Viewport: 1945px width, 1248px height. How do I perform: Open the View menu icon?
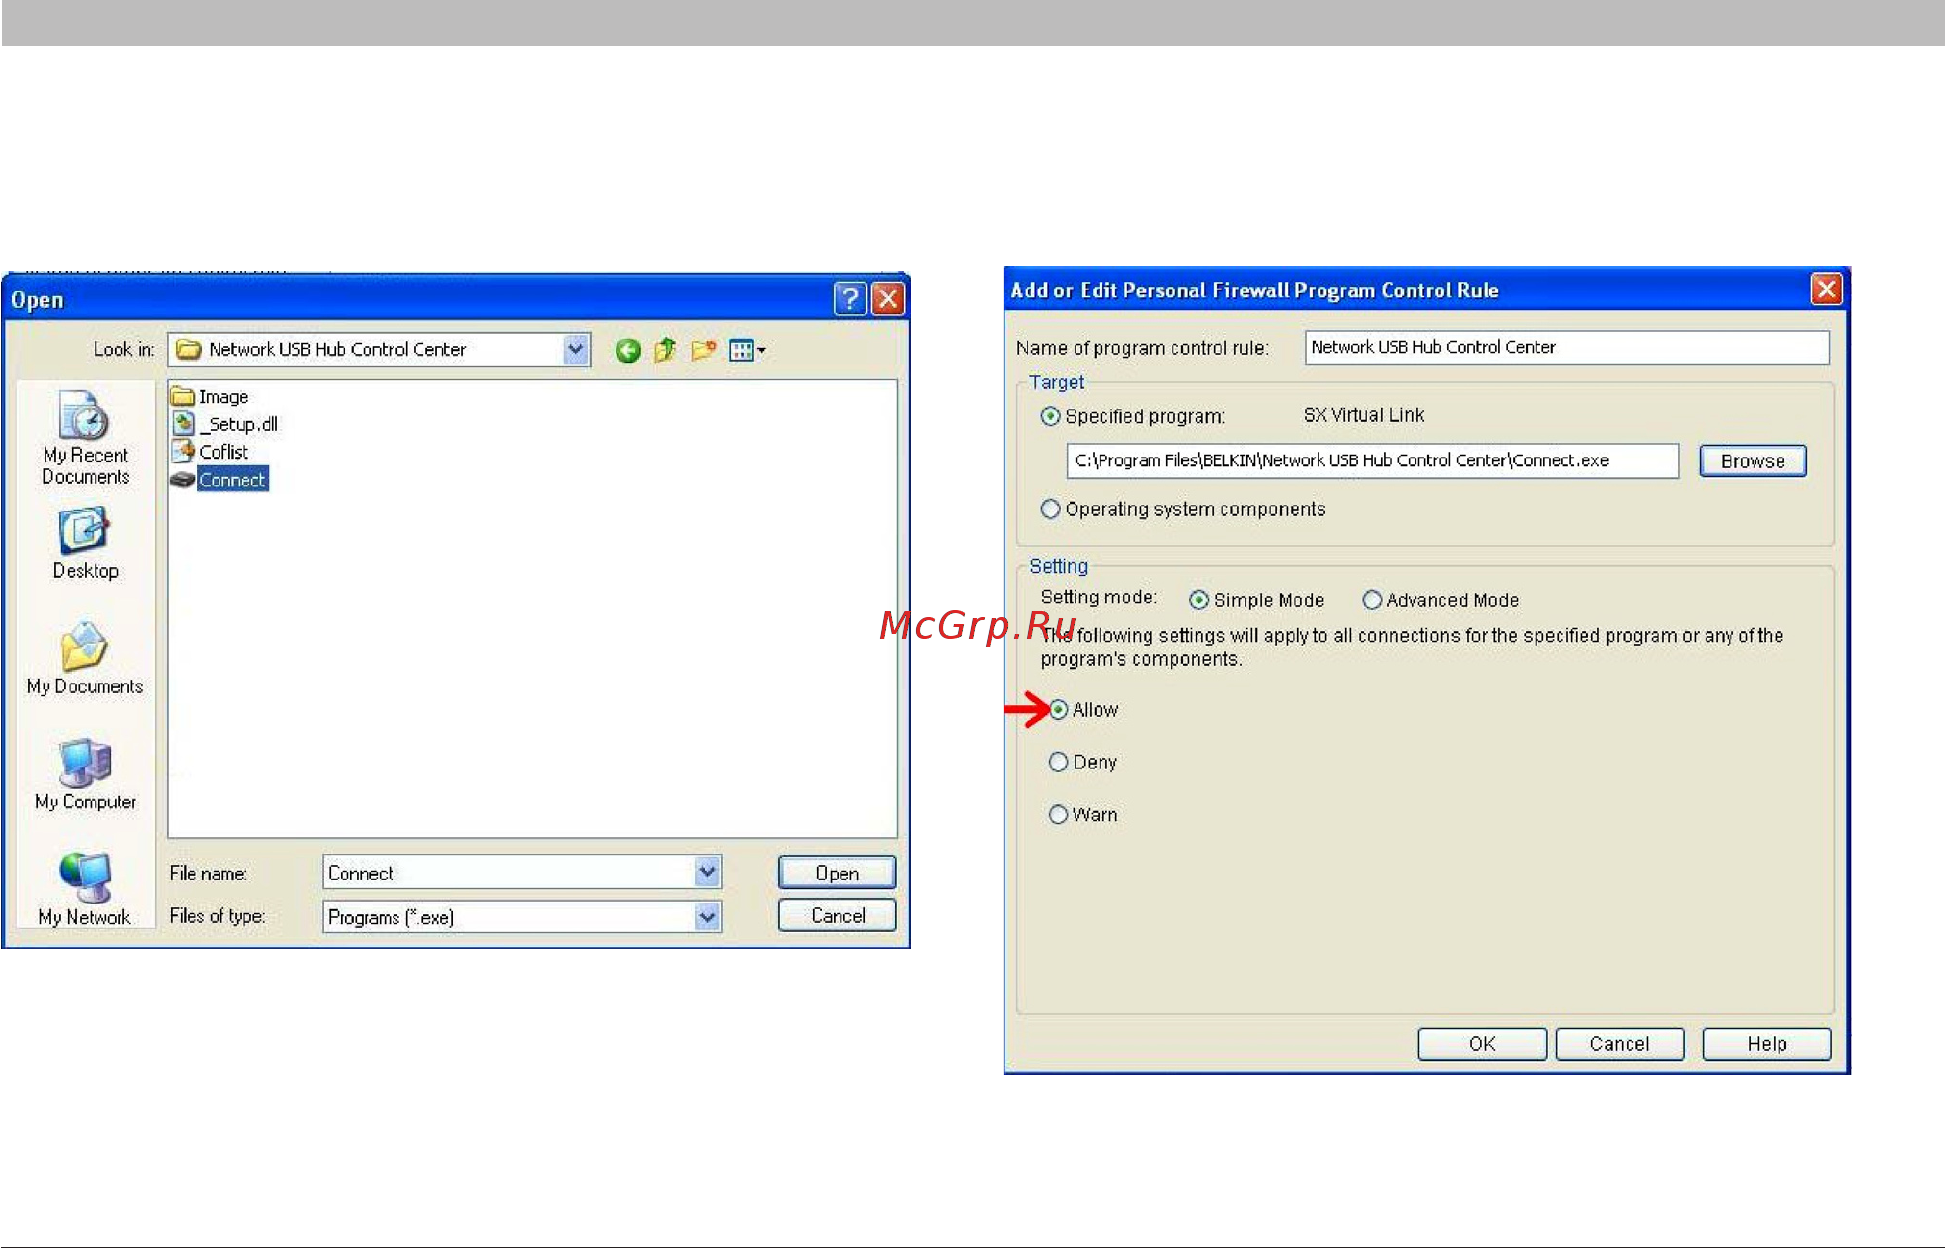(747, 350)
